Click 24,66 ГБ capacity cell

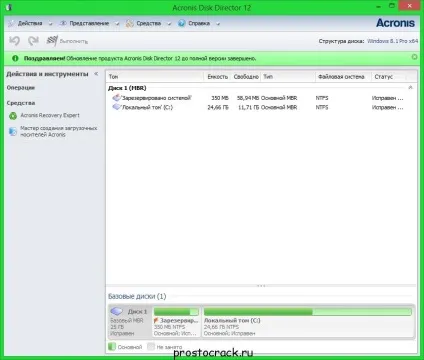pos(218,107)
